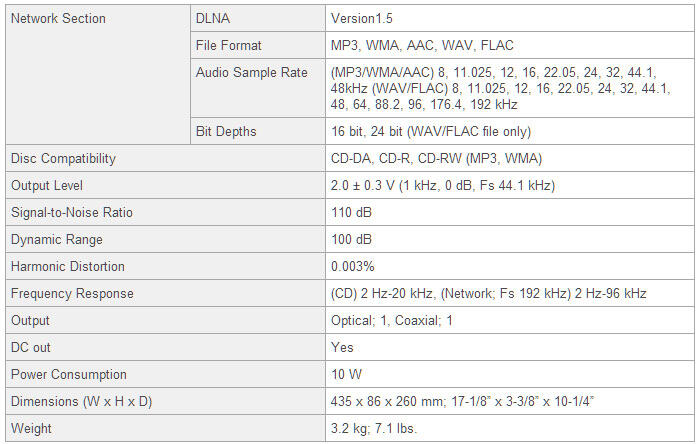Click the Bit Depths label
This screenshot has height=444, width=700.
(226, 132)
